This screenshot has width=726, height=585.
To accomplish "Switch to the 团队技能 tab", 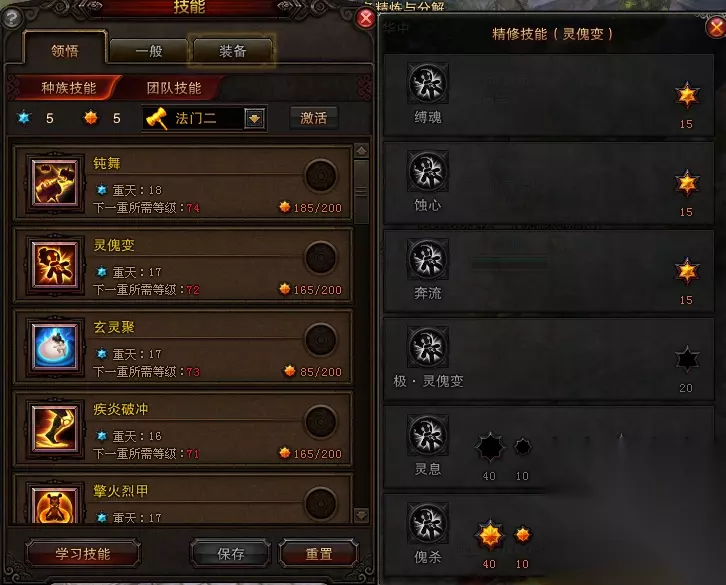I will 174,88.
